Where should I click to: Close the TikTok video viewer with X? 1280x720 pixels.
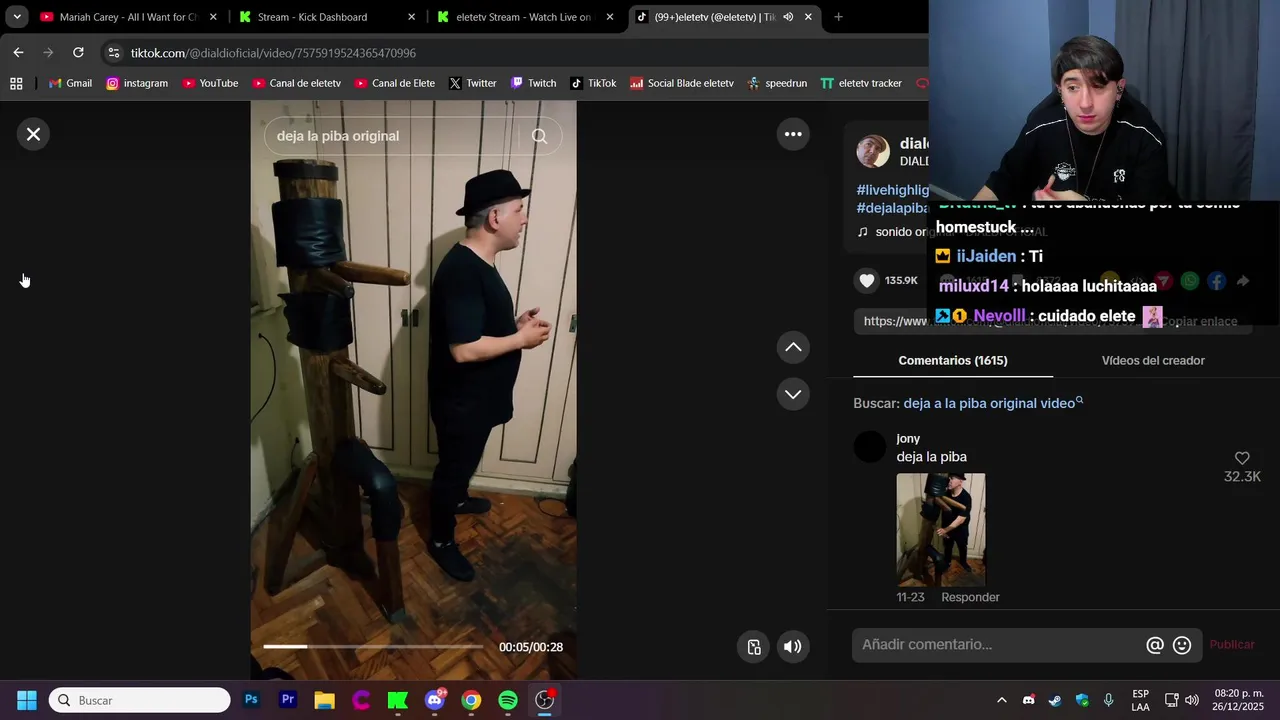pyautogui.click(x=33, y=134)
